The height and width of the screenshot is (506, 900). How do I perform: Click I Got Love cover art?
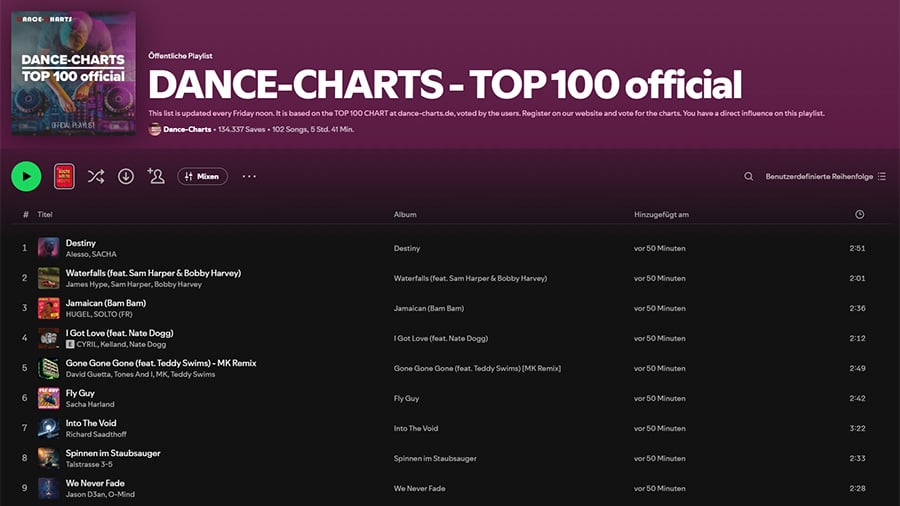coord(48,338)
